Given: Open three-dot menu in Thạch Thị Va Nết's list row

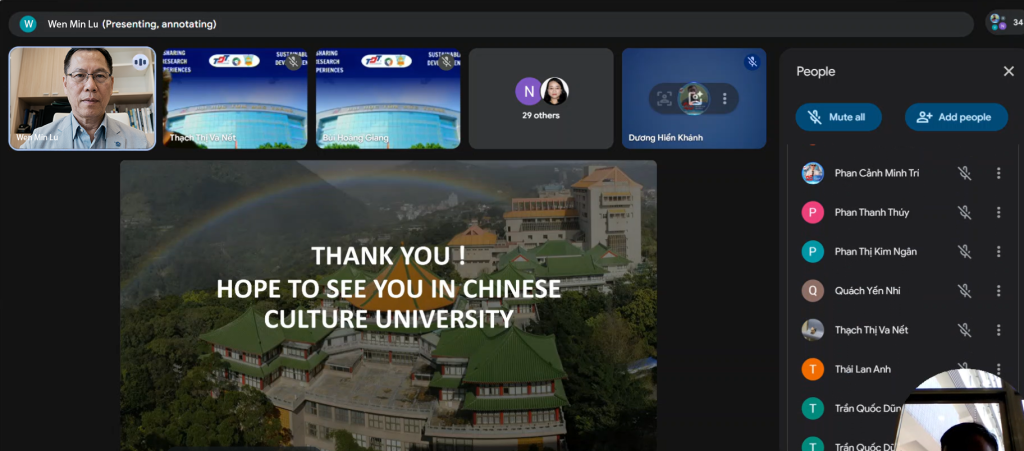Looking at the screenshot, I should (x=998, y=330).
